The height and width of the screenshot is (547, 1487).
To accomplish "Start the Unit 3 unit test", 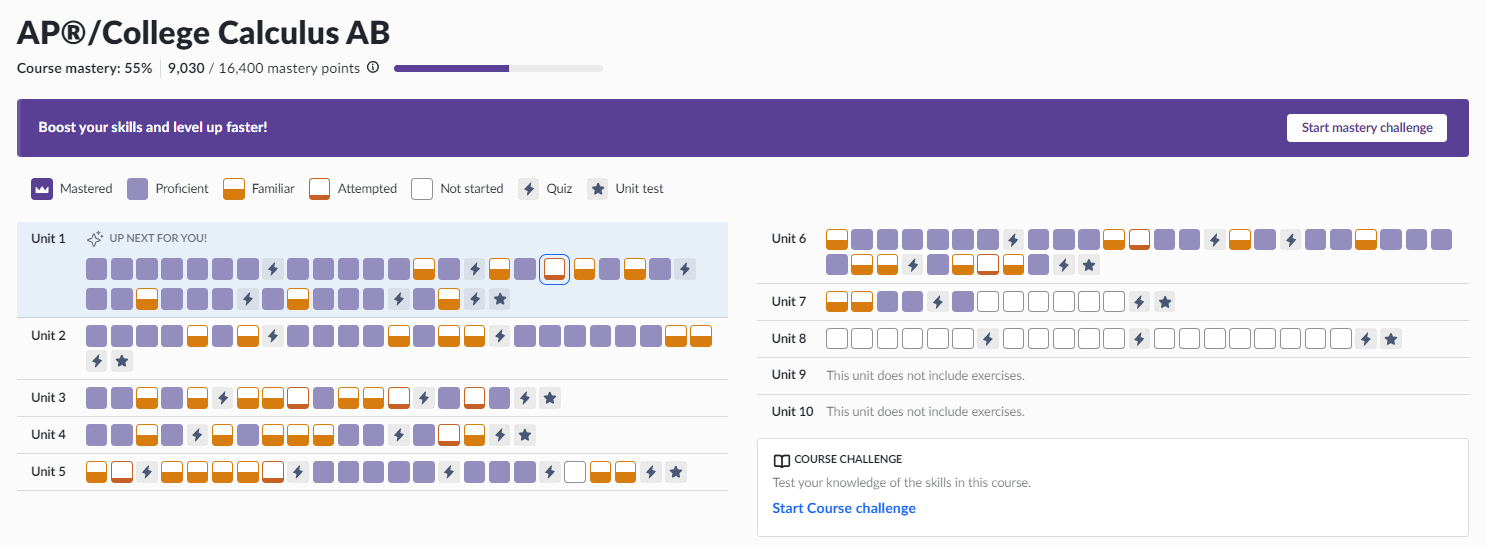I will 549,397.
